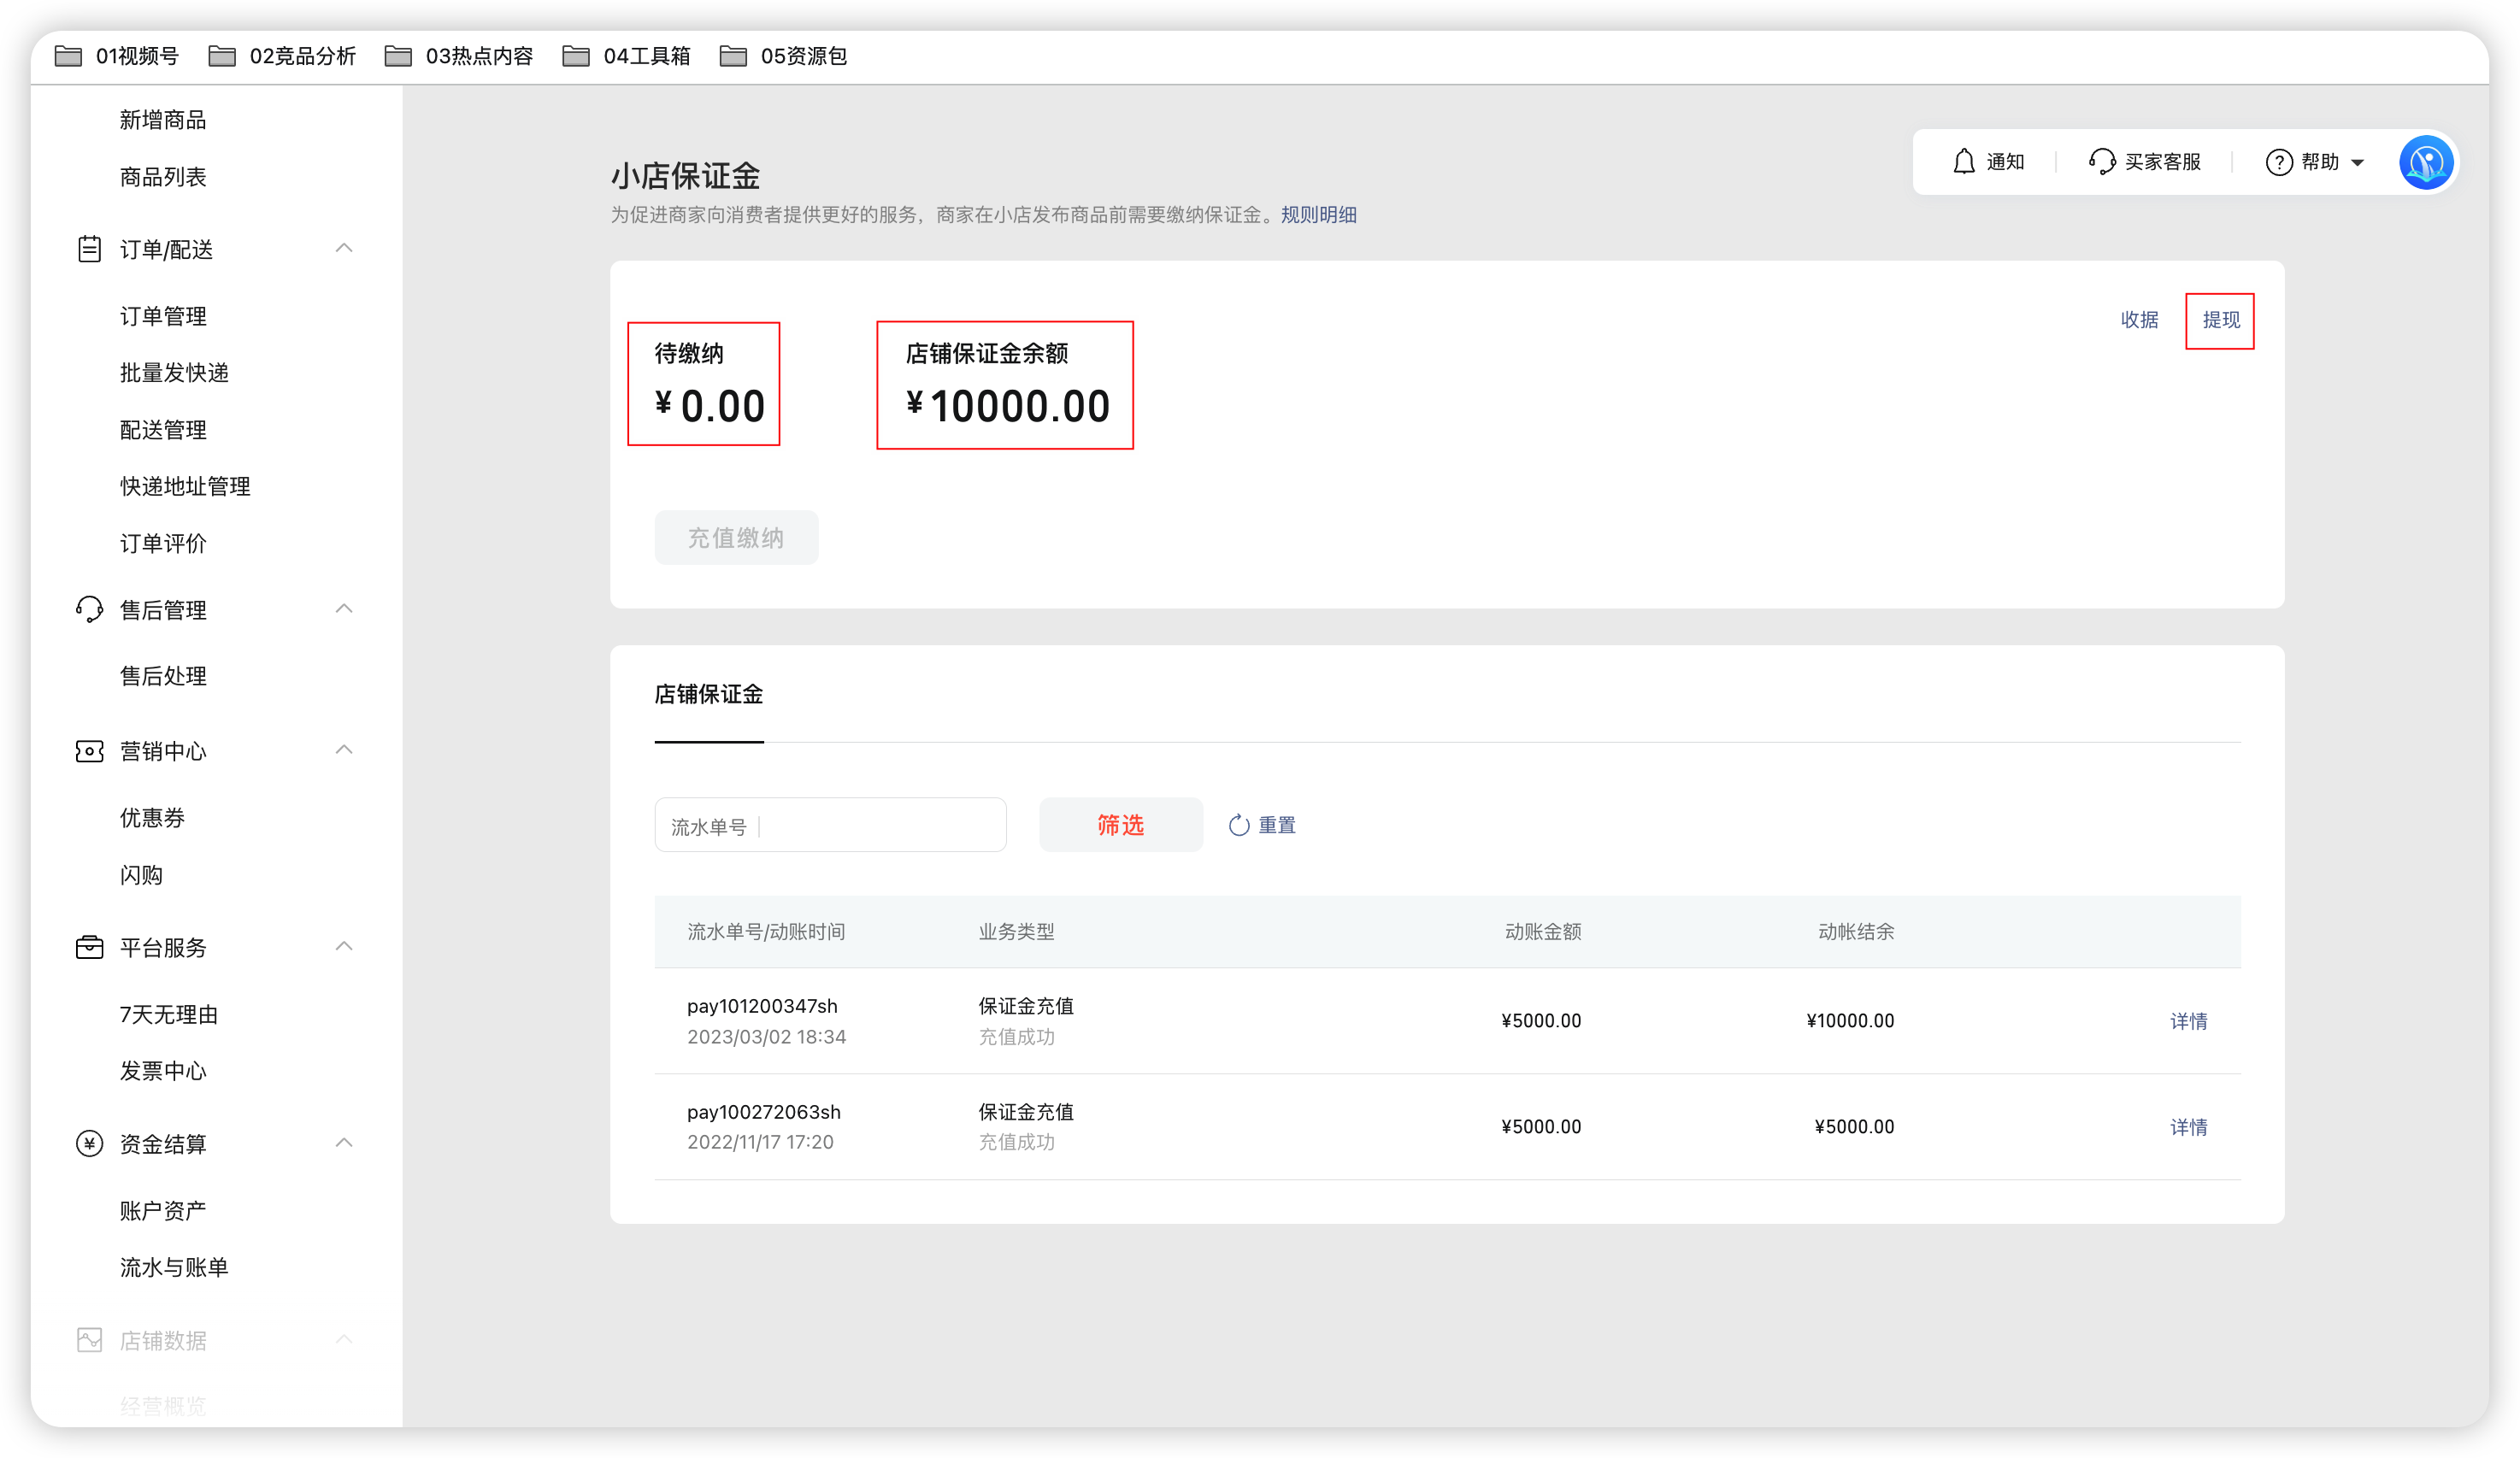Collapse the 平台服务 section chevron
Image resolution: width=2520 pixels, height=1458 pixels.
(x=344, y=946)
